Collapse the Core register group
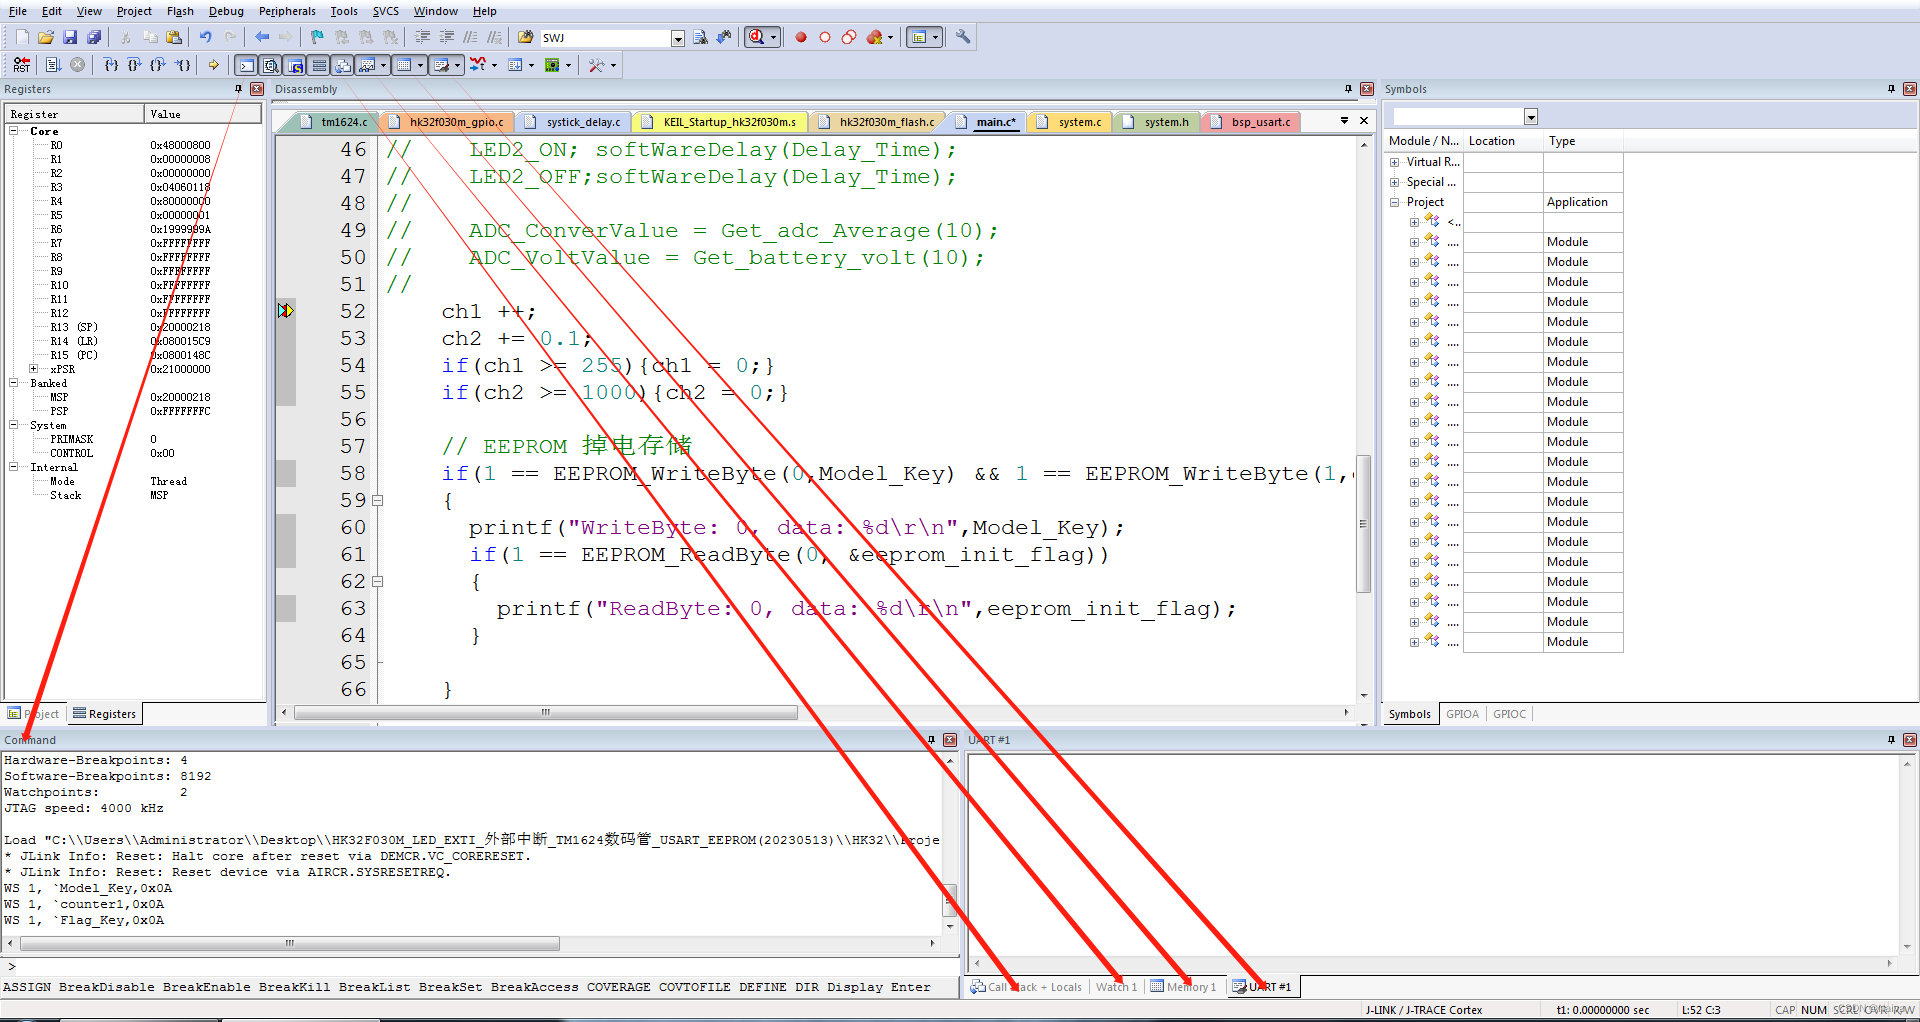 (14, 131)
